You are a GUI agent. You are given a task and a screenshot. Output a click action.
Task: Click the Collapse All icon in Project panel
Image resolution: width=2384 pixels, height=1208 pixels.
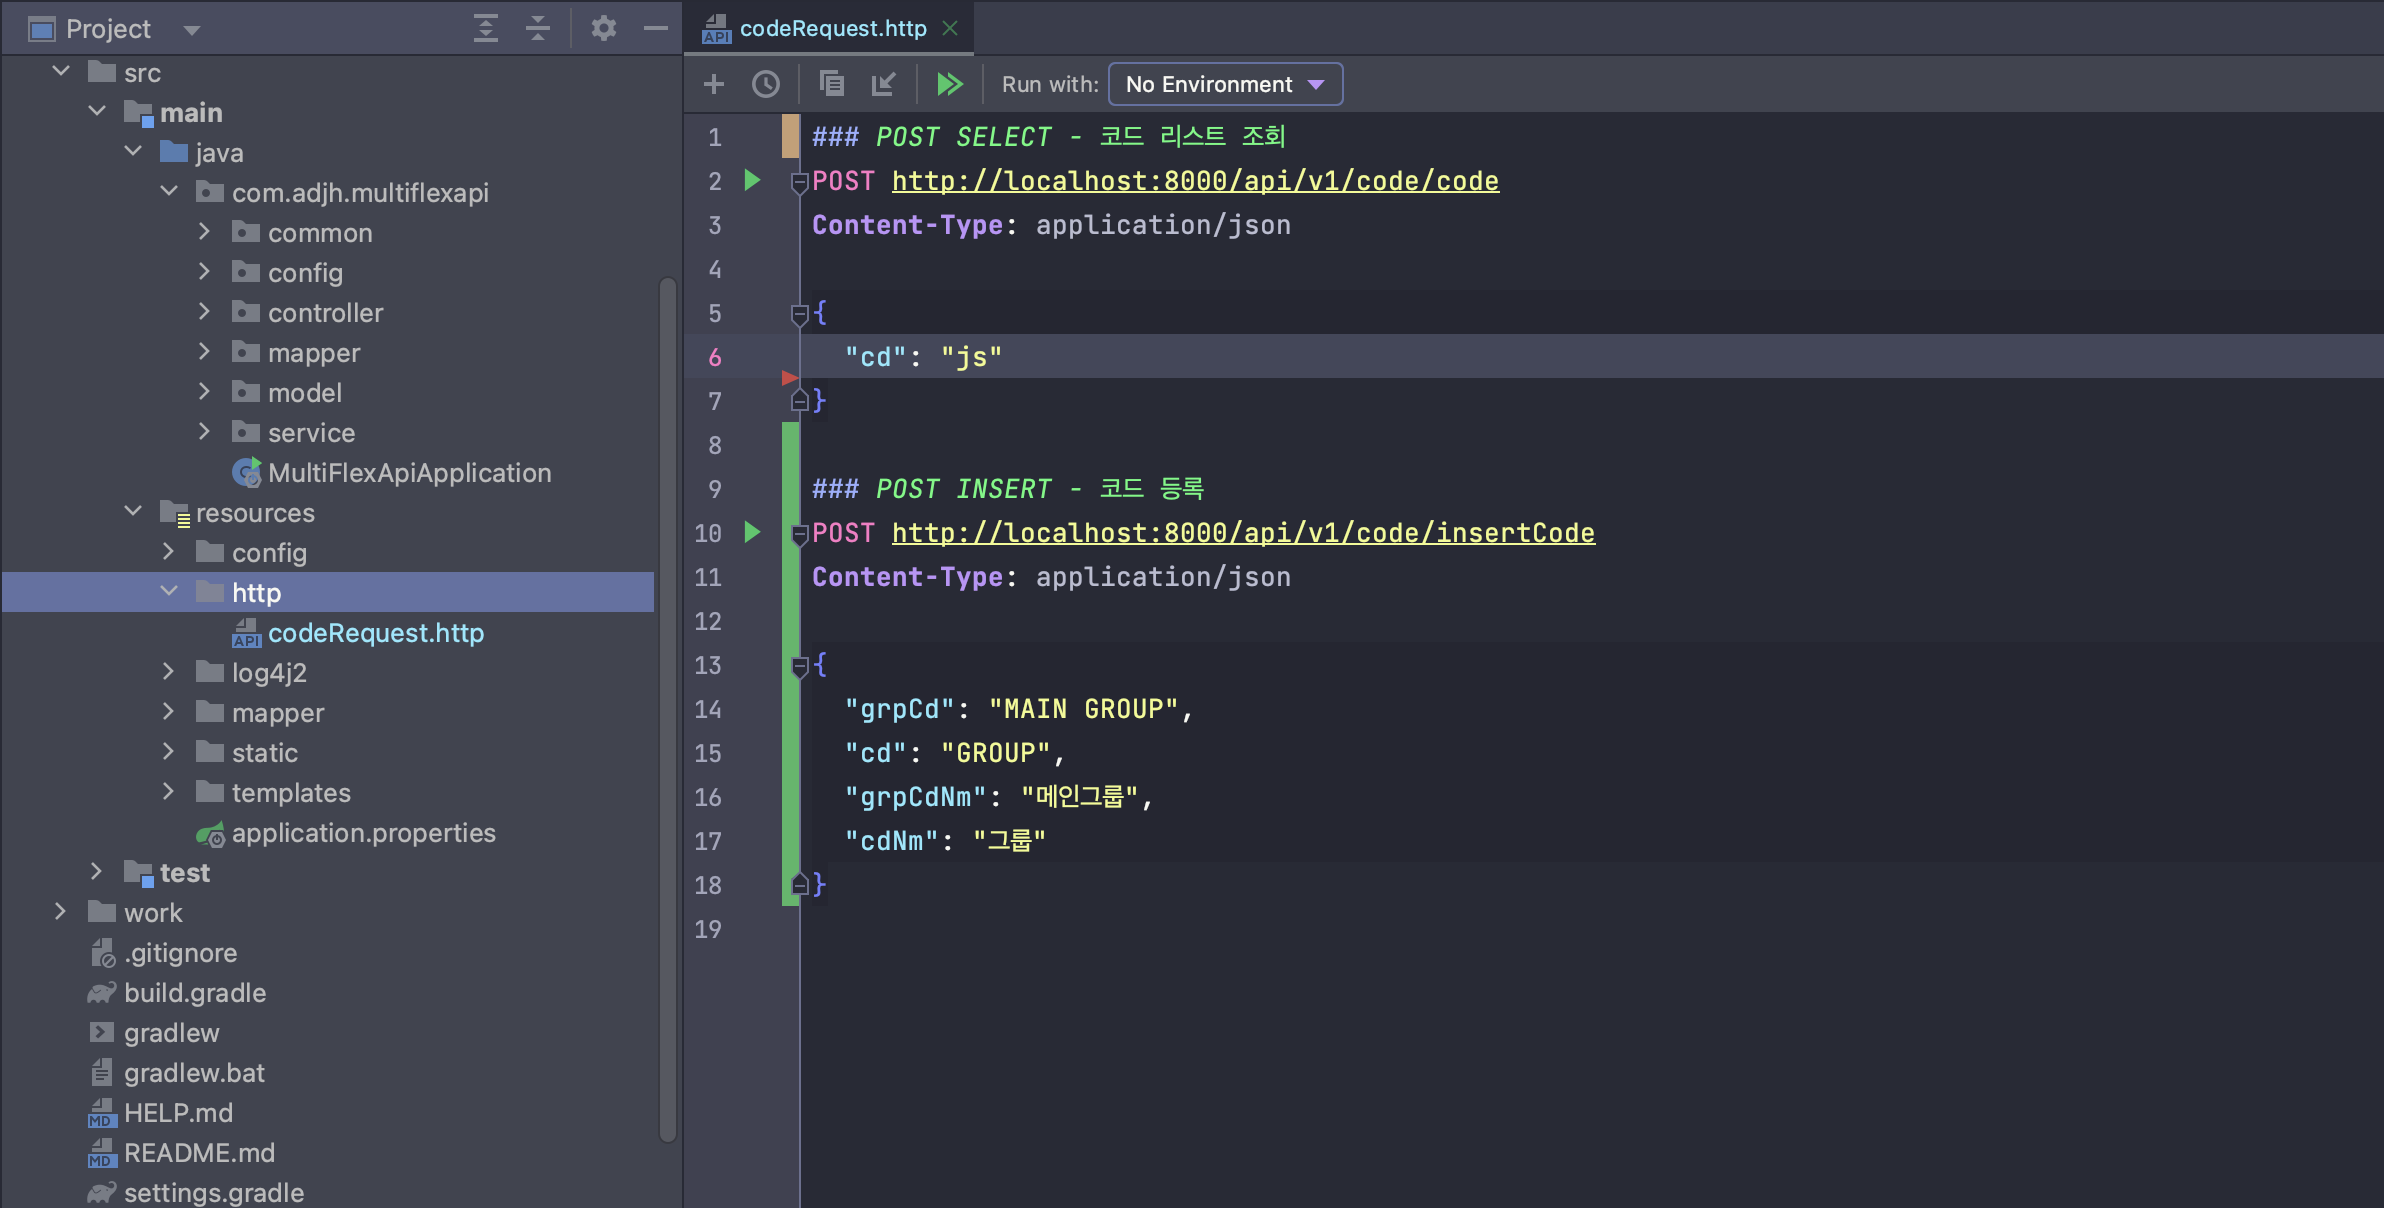(x=538, y=28)
